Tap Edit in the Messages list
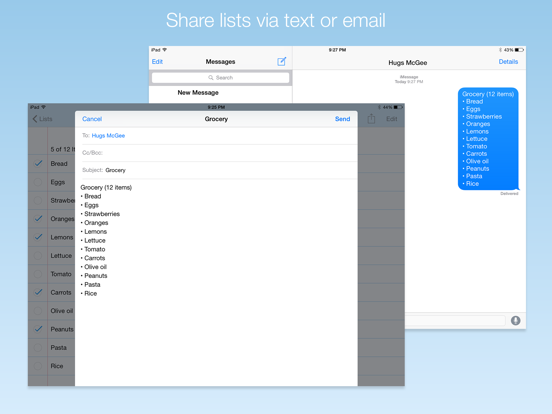 tap(157, 62)
